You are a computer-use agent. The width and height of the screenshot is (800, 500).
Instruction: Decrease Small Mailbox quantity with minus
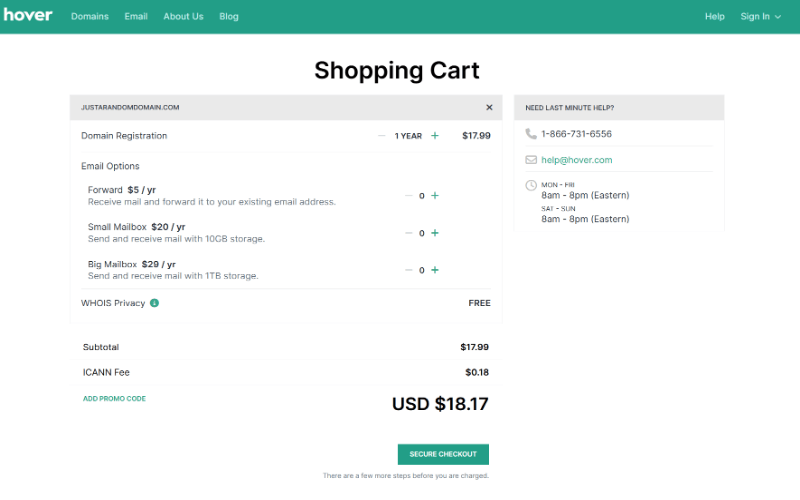408,233
